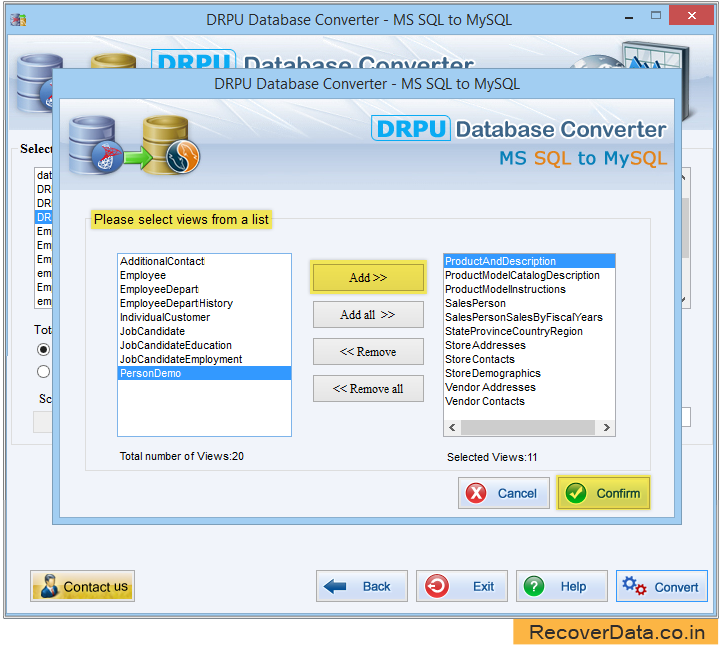This screenshot has height=650, width=723.
Task: Click the red X icon on Cancel
Action: click(x=476, y=493)
